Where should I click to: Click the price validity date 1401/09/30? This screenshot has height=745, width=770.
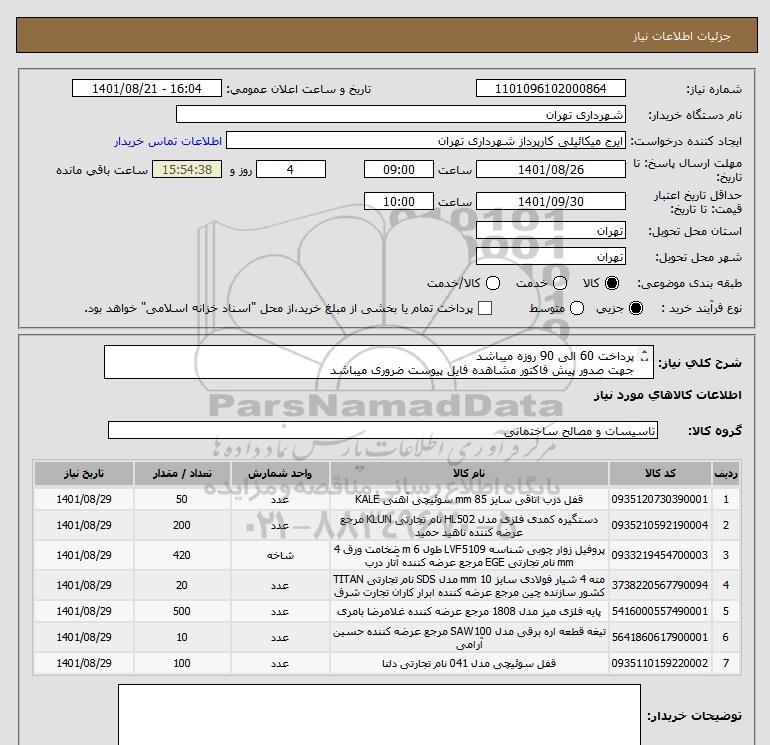coord(550,201)
